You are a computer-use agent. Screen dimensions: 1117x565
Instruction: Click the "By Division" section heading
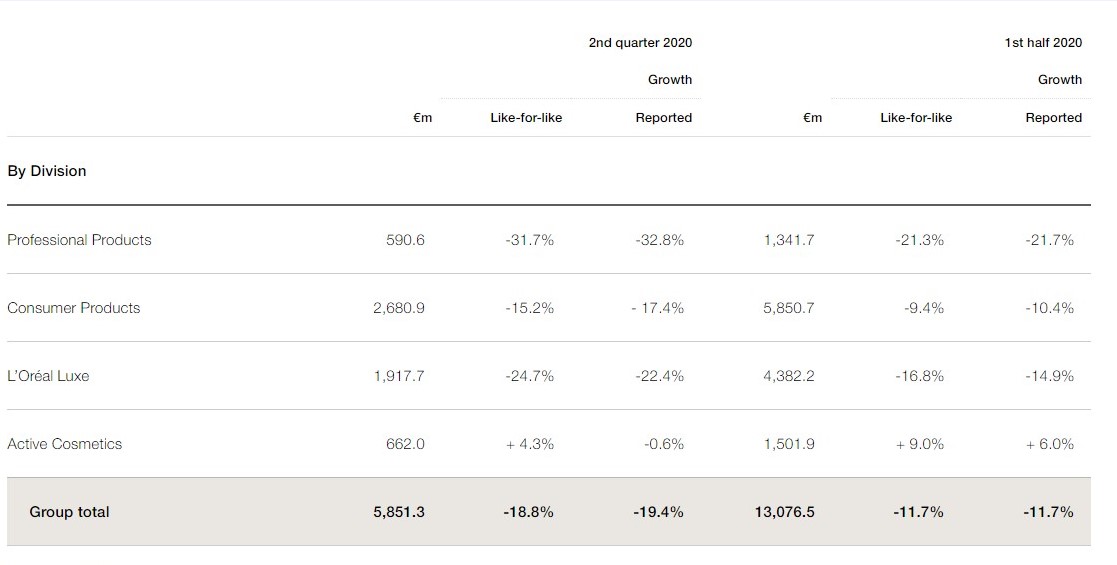click(47, 171)
